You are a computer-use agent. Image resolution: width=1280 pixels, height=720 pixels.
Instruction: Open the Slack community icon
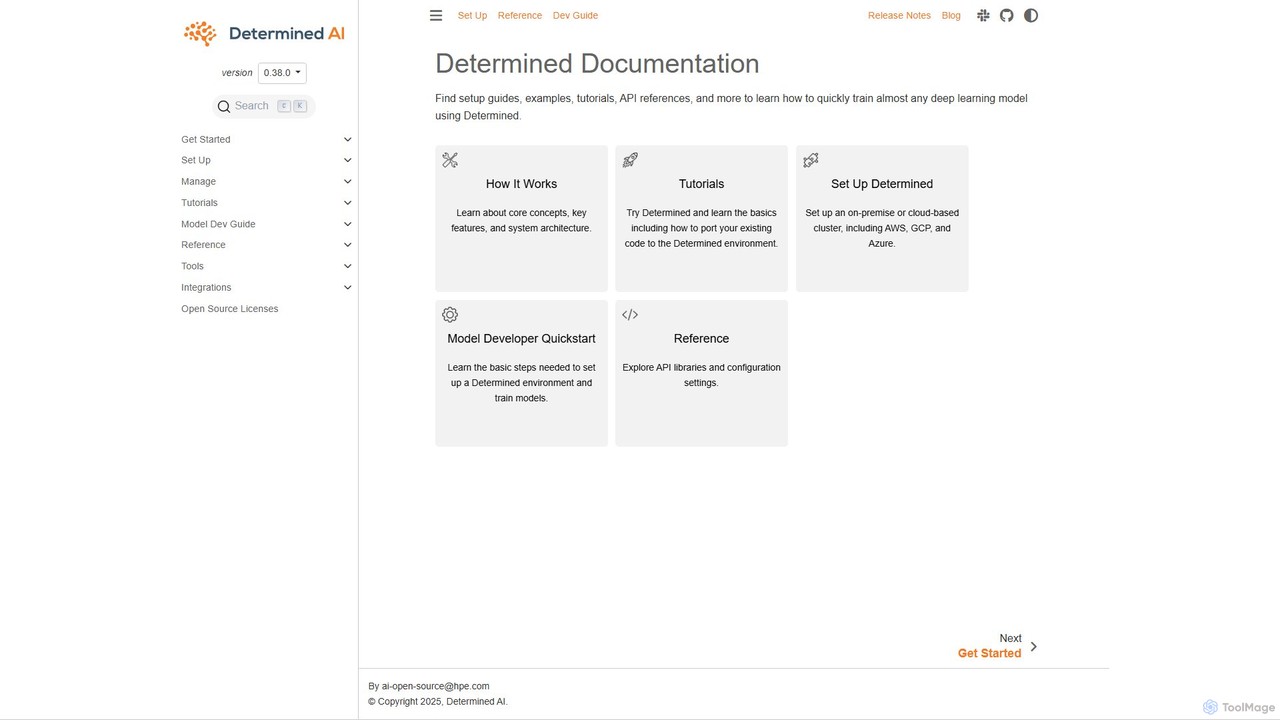coord(983,15)
